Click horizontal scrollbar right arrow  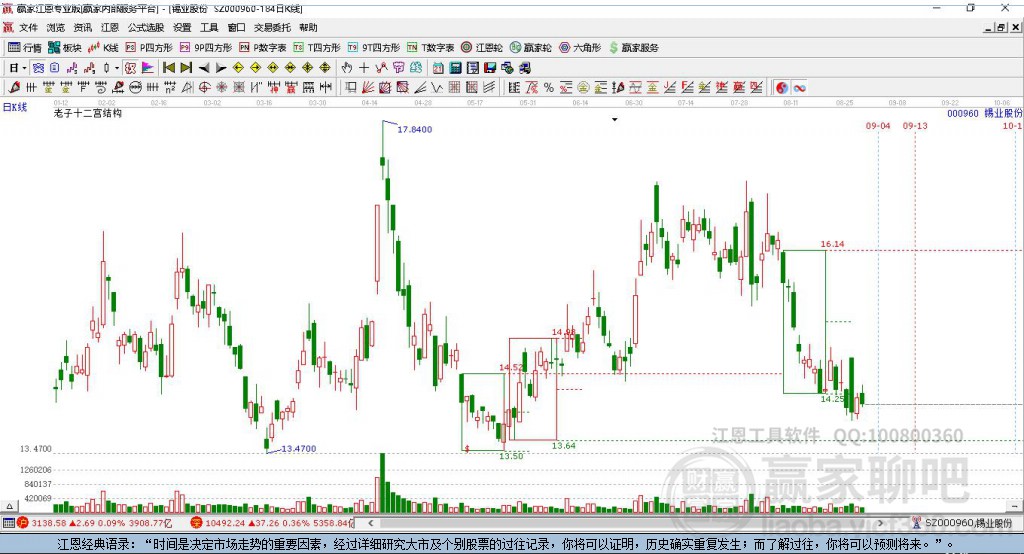[880, 523]
